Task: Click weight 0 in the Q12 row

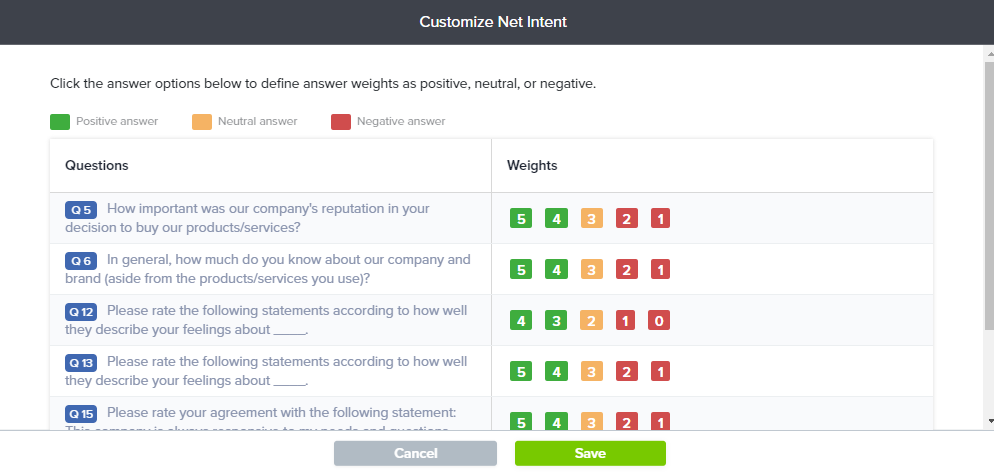Action: click(x=660, y=320)
